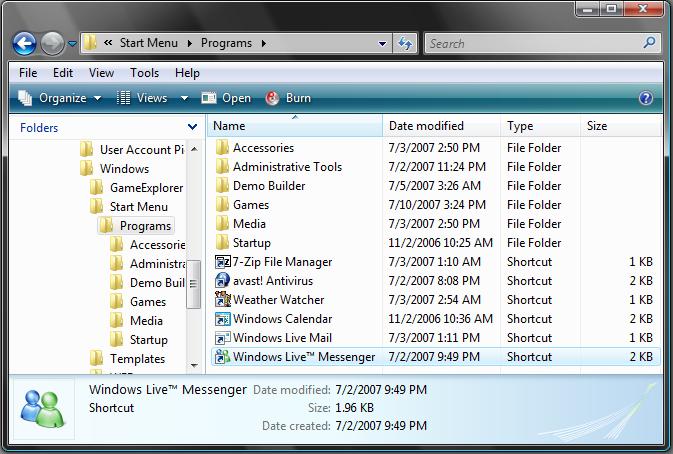Sort by the Type column header
Viewport: 673px width, 454px height.
[540, 126]
